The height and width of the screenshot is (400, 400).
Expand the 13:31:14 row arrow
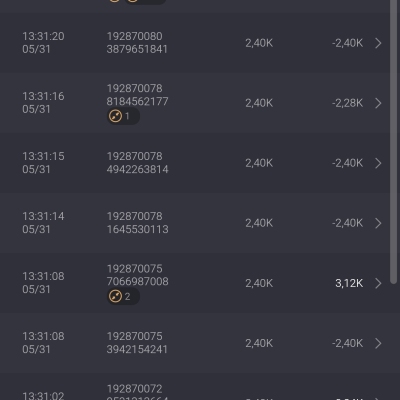tap(378, 223)
